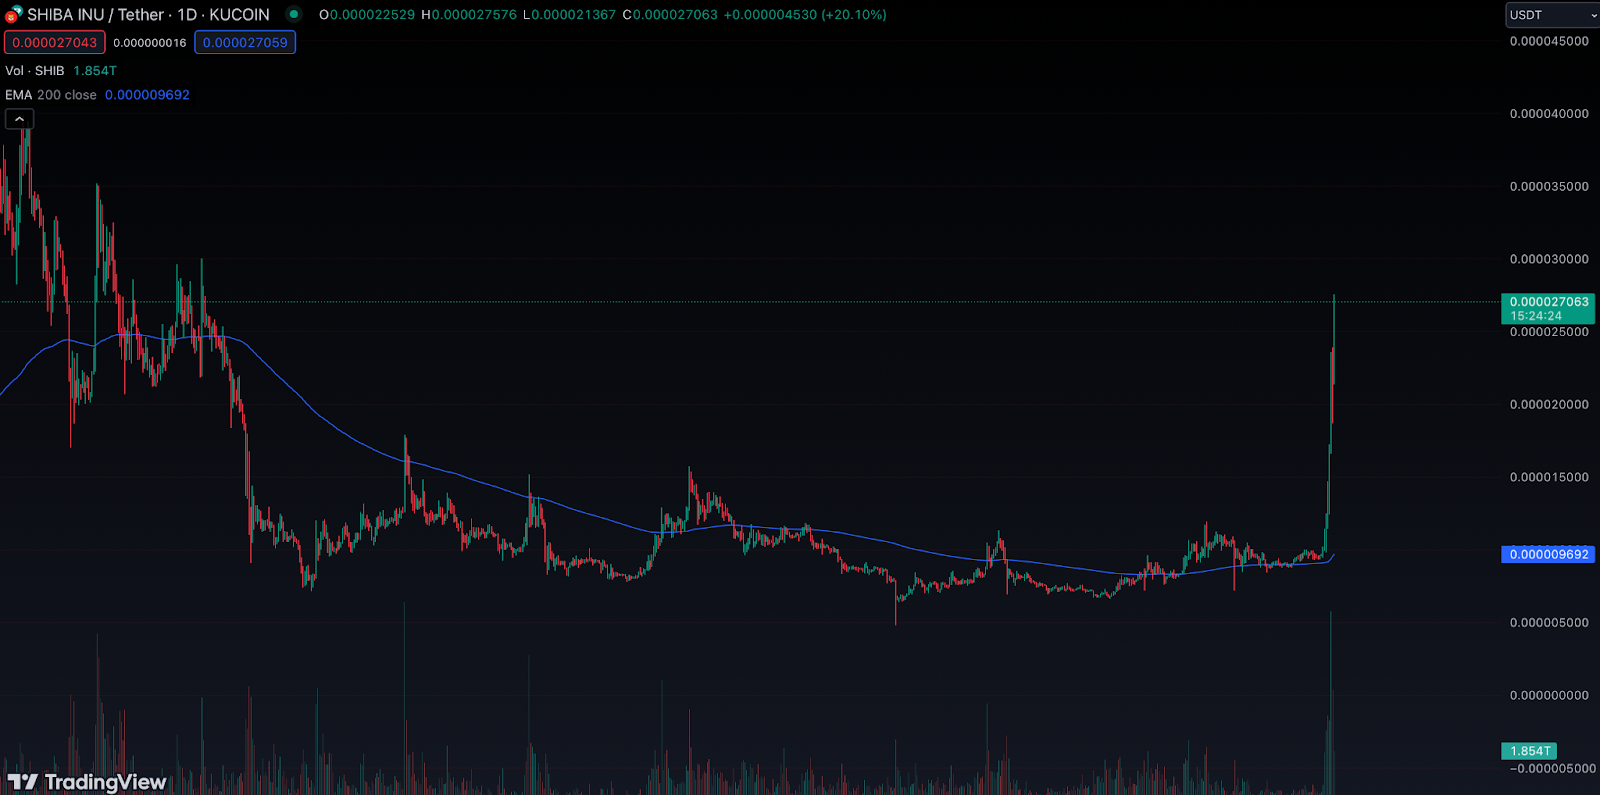Click the high price H0.000027576 value

469,15
